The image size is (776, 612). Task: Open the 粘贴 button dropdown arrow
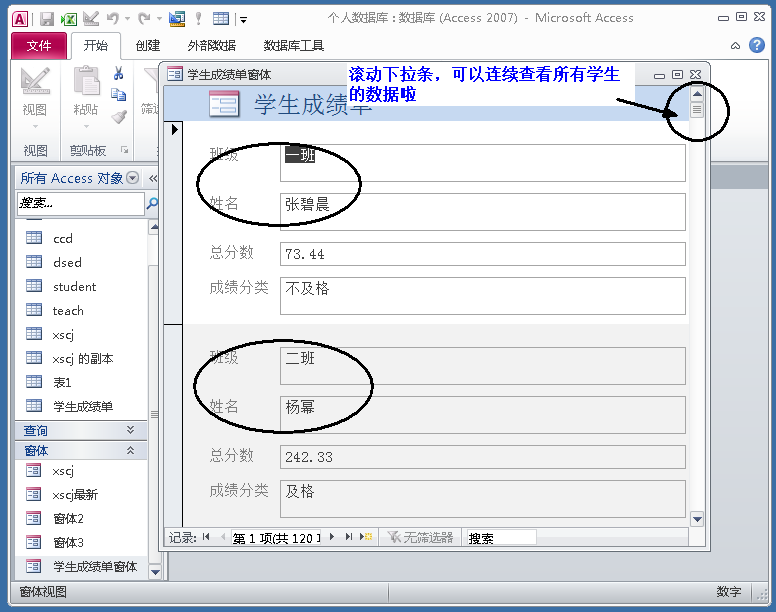click(86, 127)
